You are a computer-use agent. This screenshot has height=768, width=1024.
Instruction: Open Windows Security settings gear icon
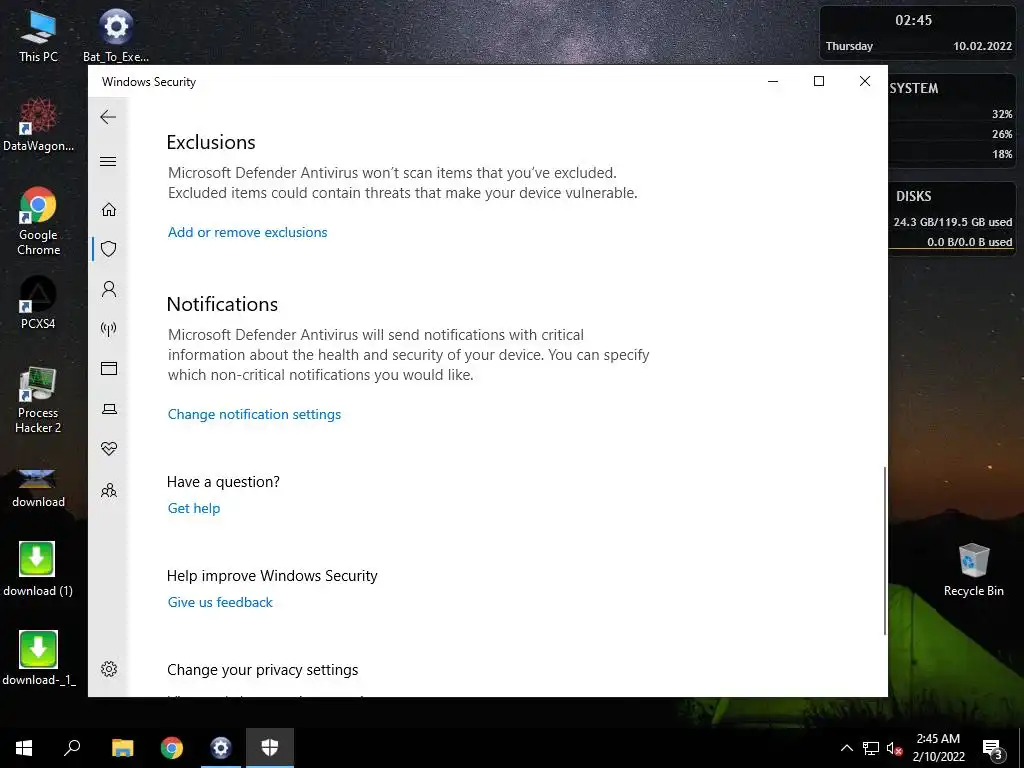109,669
